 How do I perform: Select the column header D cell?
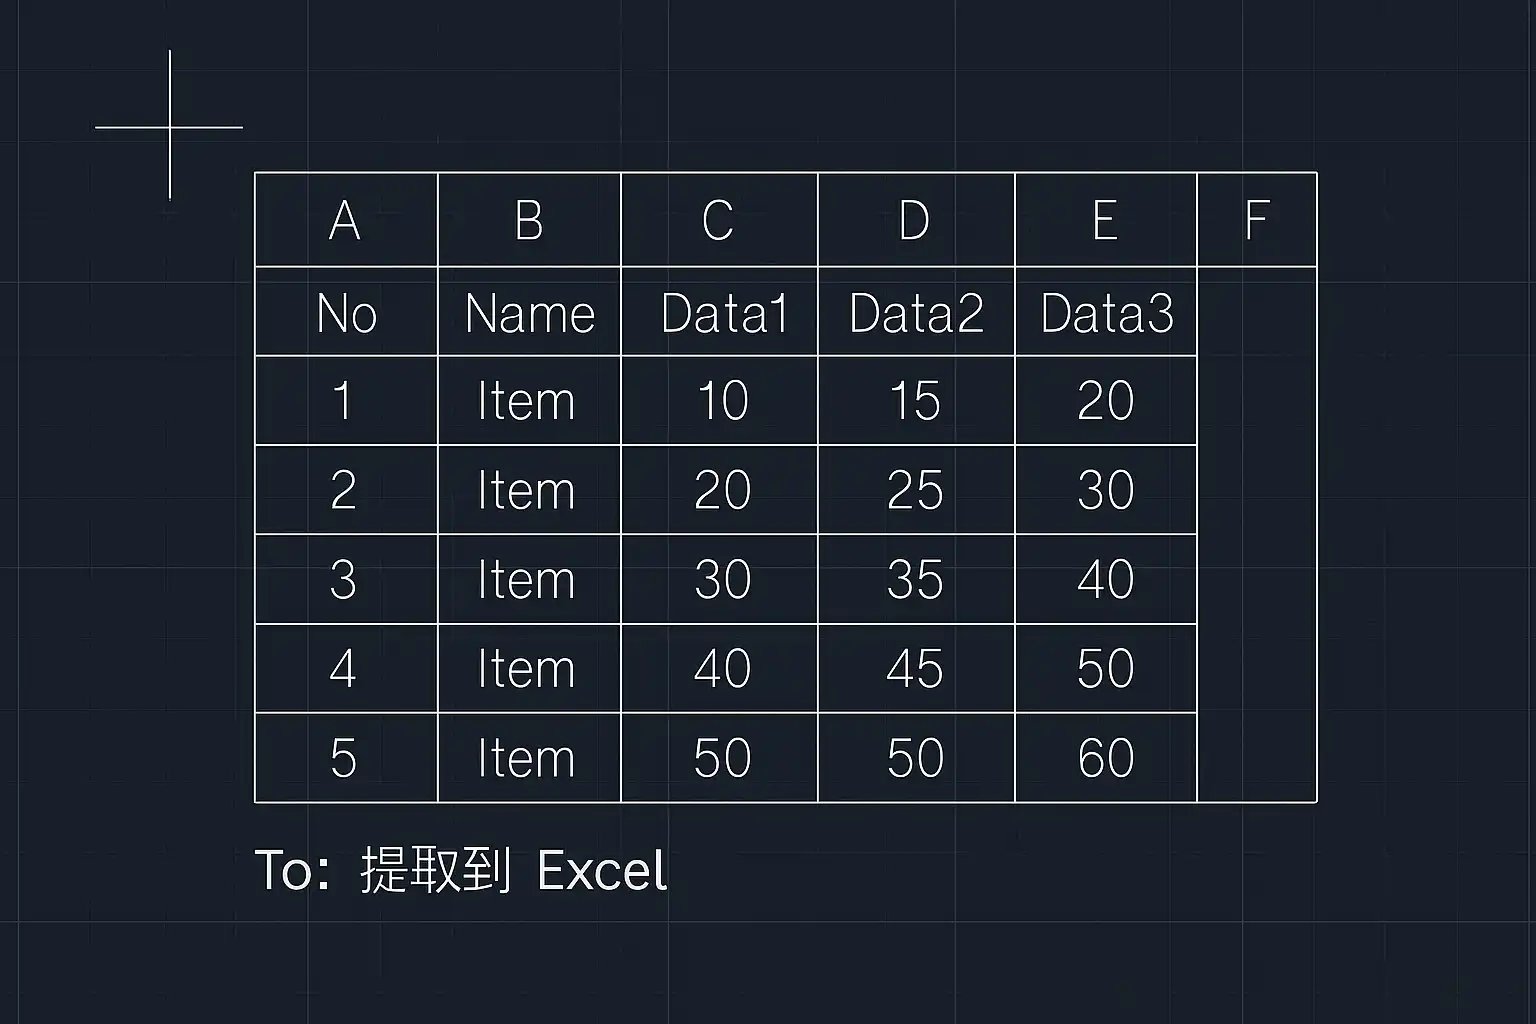[x=916, y=220]
